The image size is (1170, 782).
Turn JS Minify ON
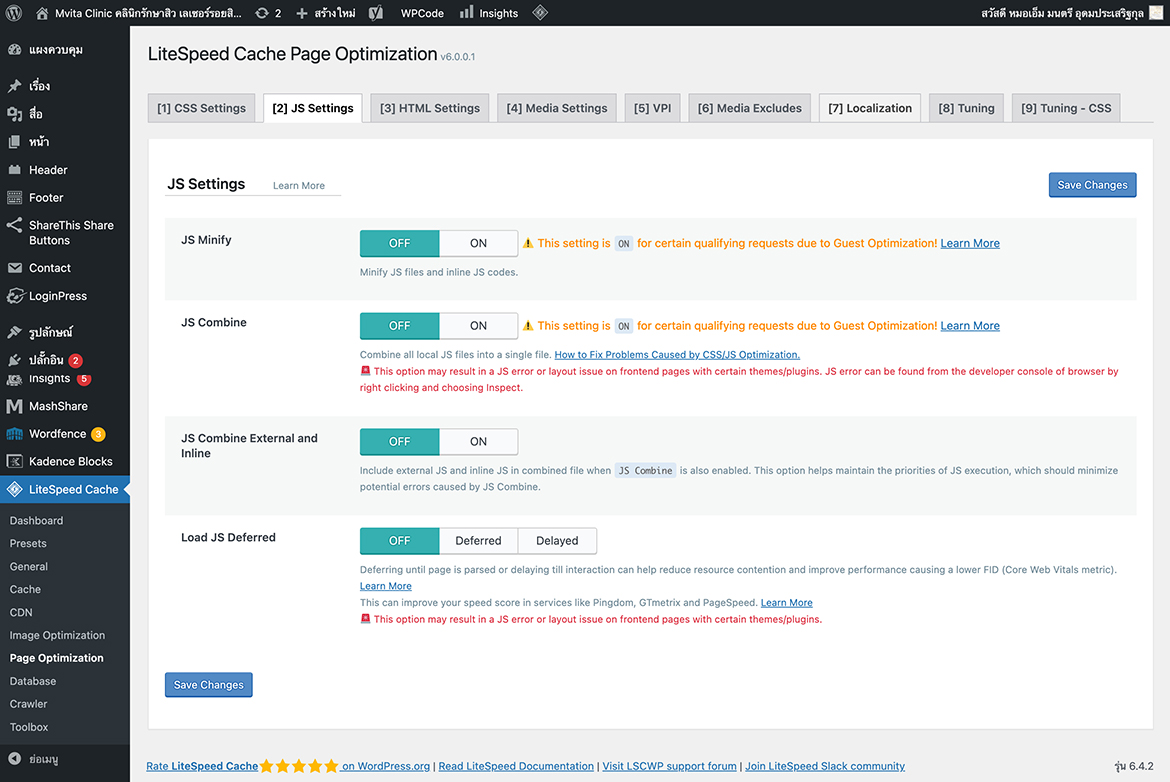point(478,243)
